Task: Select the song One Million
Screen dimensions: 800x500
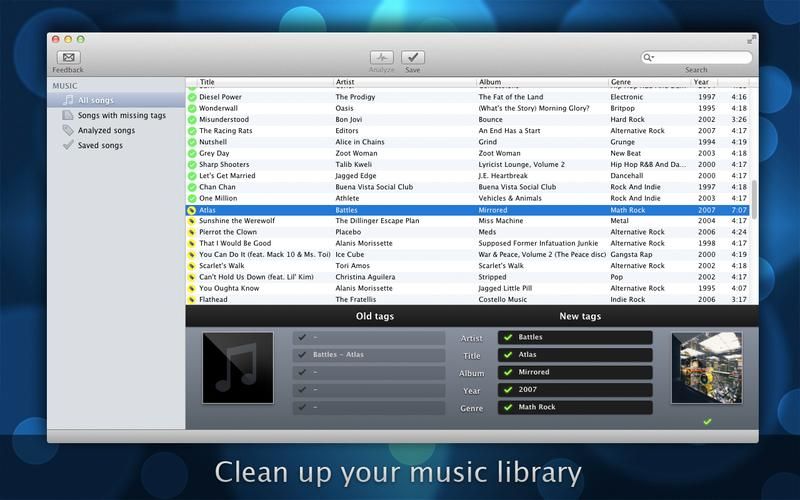Action: [218, 198]
